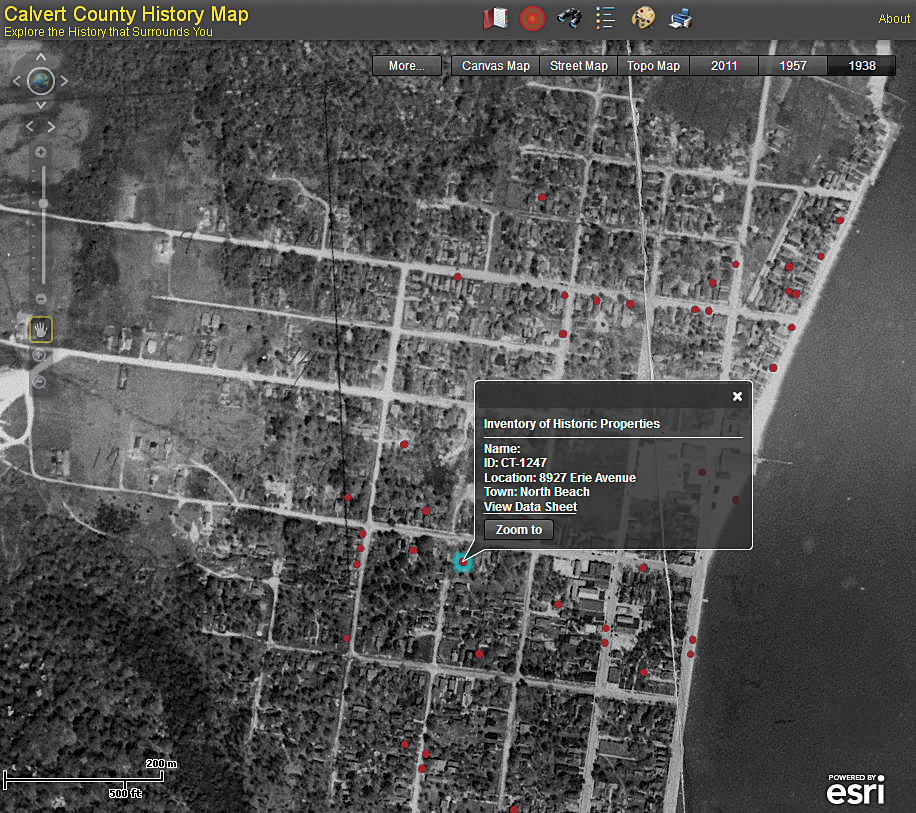The width and height of the screenshot is (916, 813).
Task: Open the legend list icon
Action: click(605, 18)
